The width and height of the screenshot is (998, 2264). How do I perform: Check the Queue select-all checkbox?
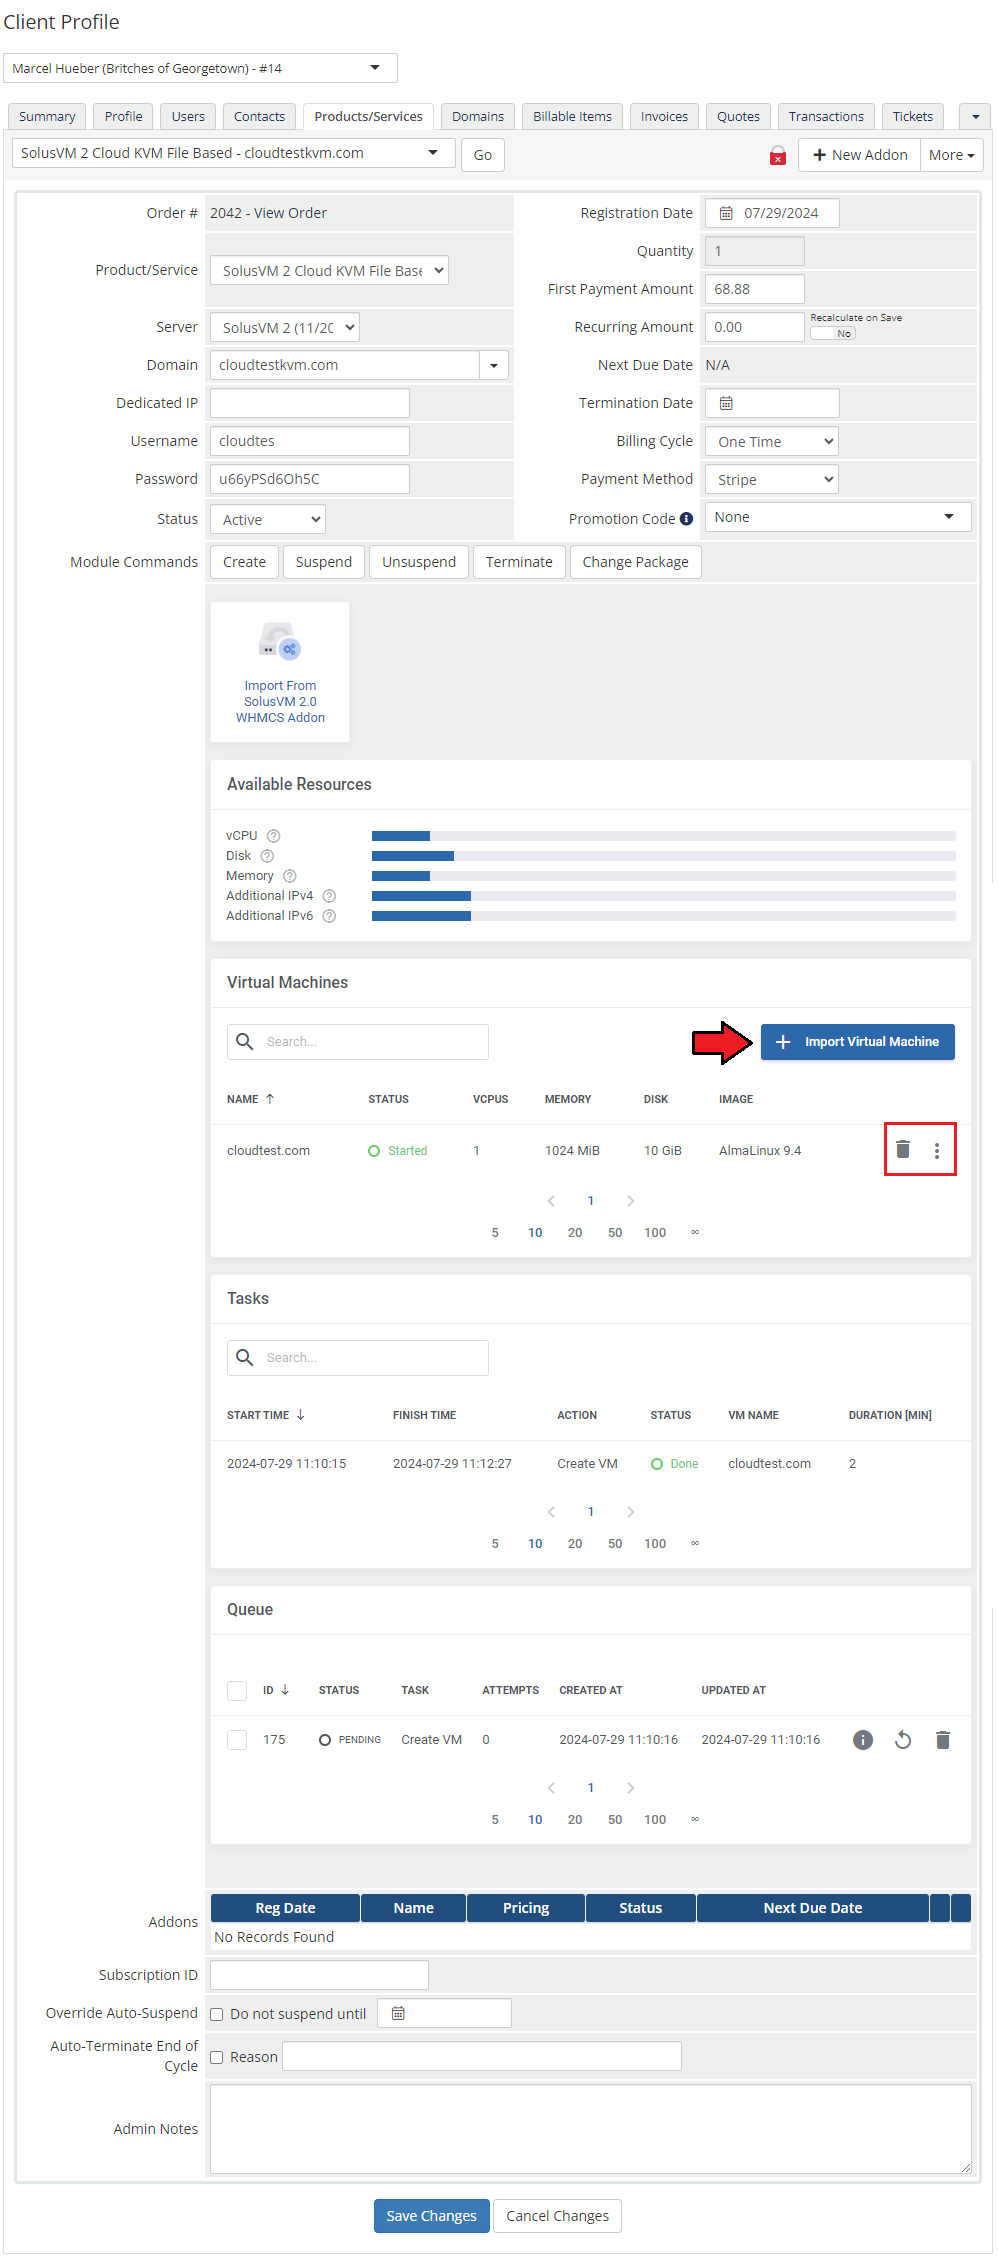(237, 1691)
